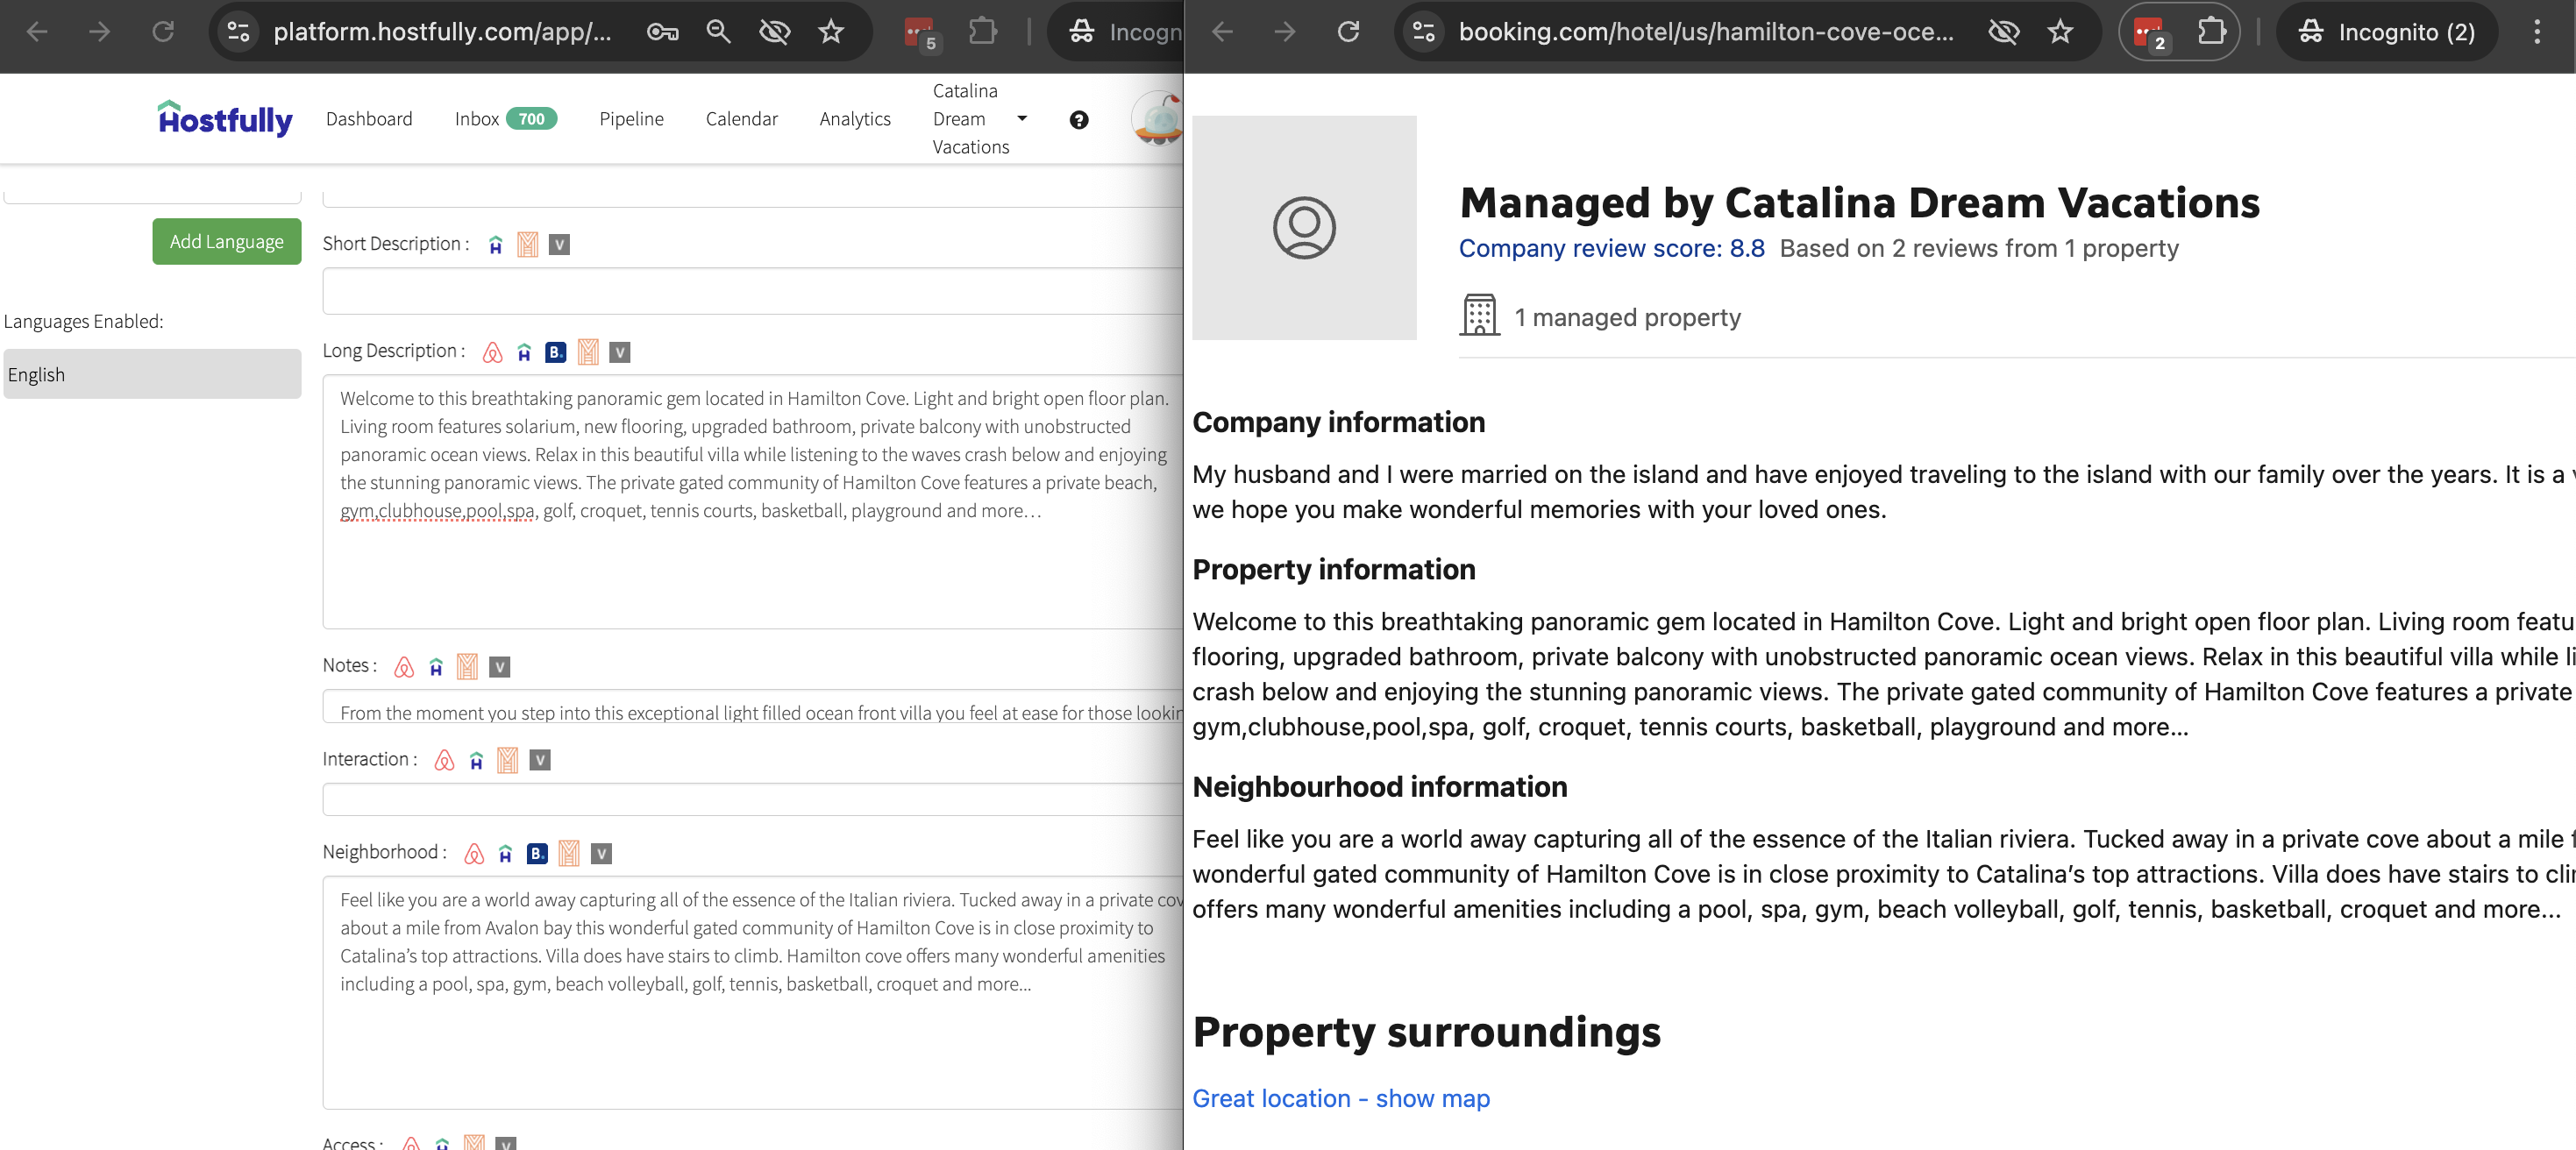Open the user avatar in Hostfully header
Screen dimensions: 2576x1150
tap(1158, 118)
